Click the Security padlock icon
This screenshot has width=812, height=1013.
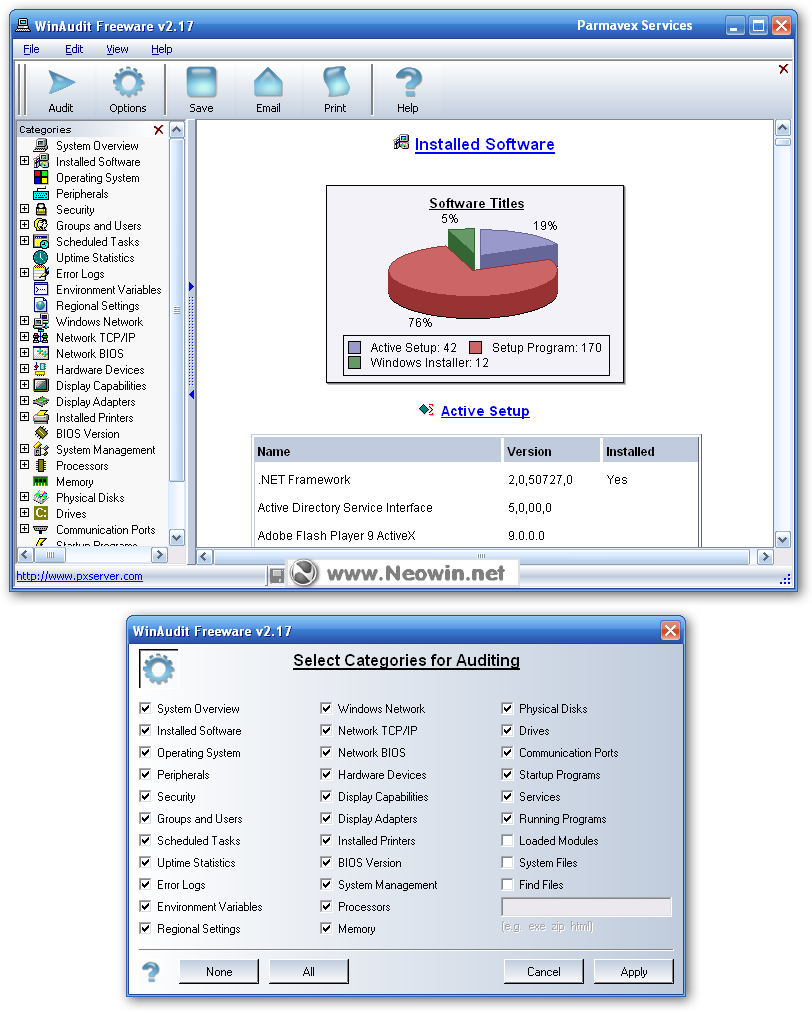(x=41, y=209)
